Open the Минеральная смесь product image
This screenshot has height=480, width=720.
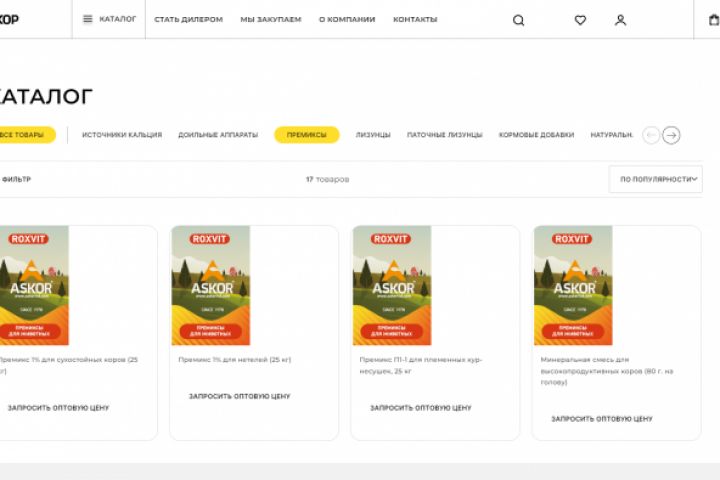[x=573, y=285]
